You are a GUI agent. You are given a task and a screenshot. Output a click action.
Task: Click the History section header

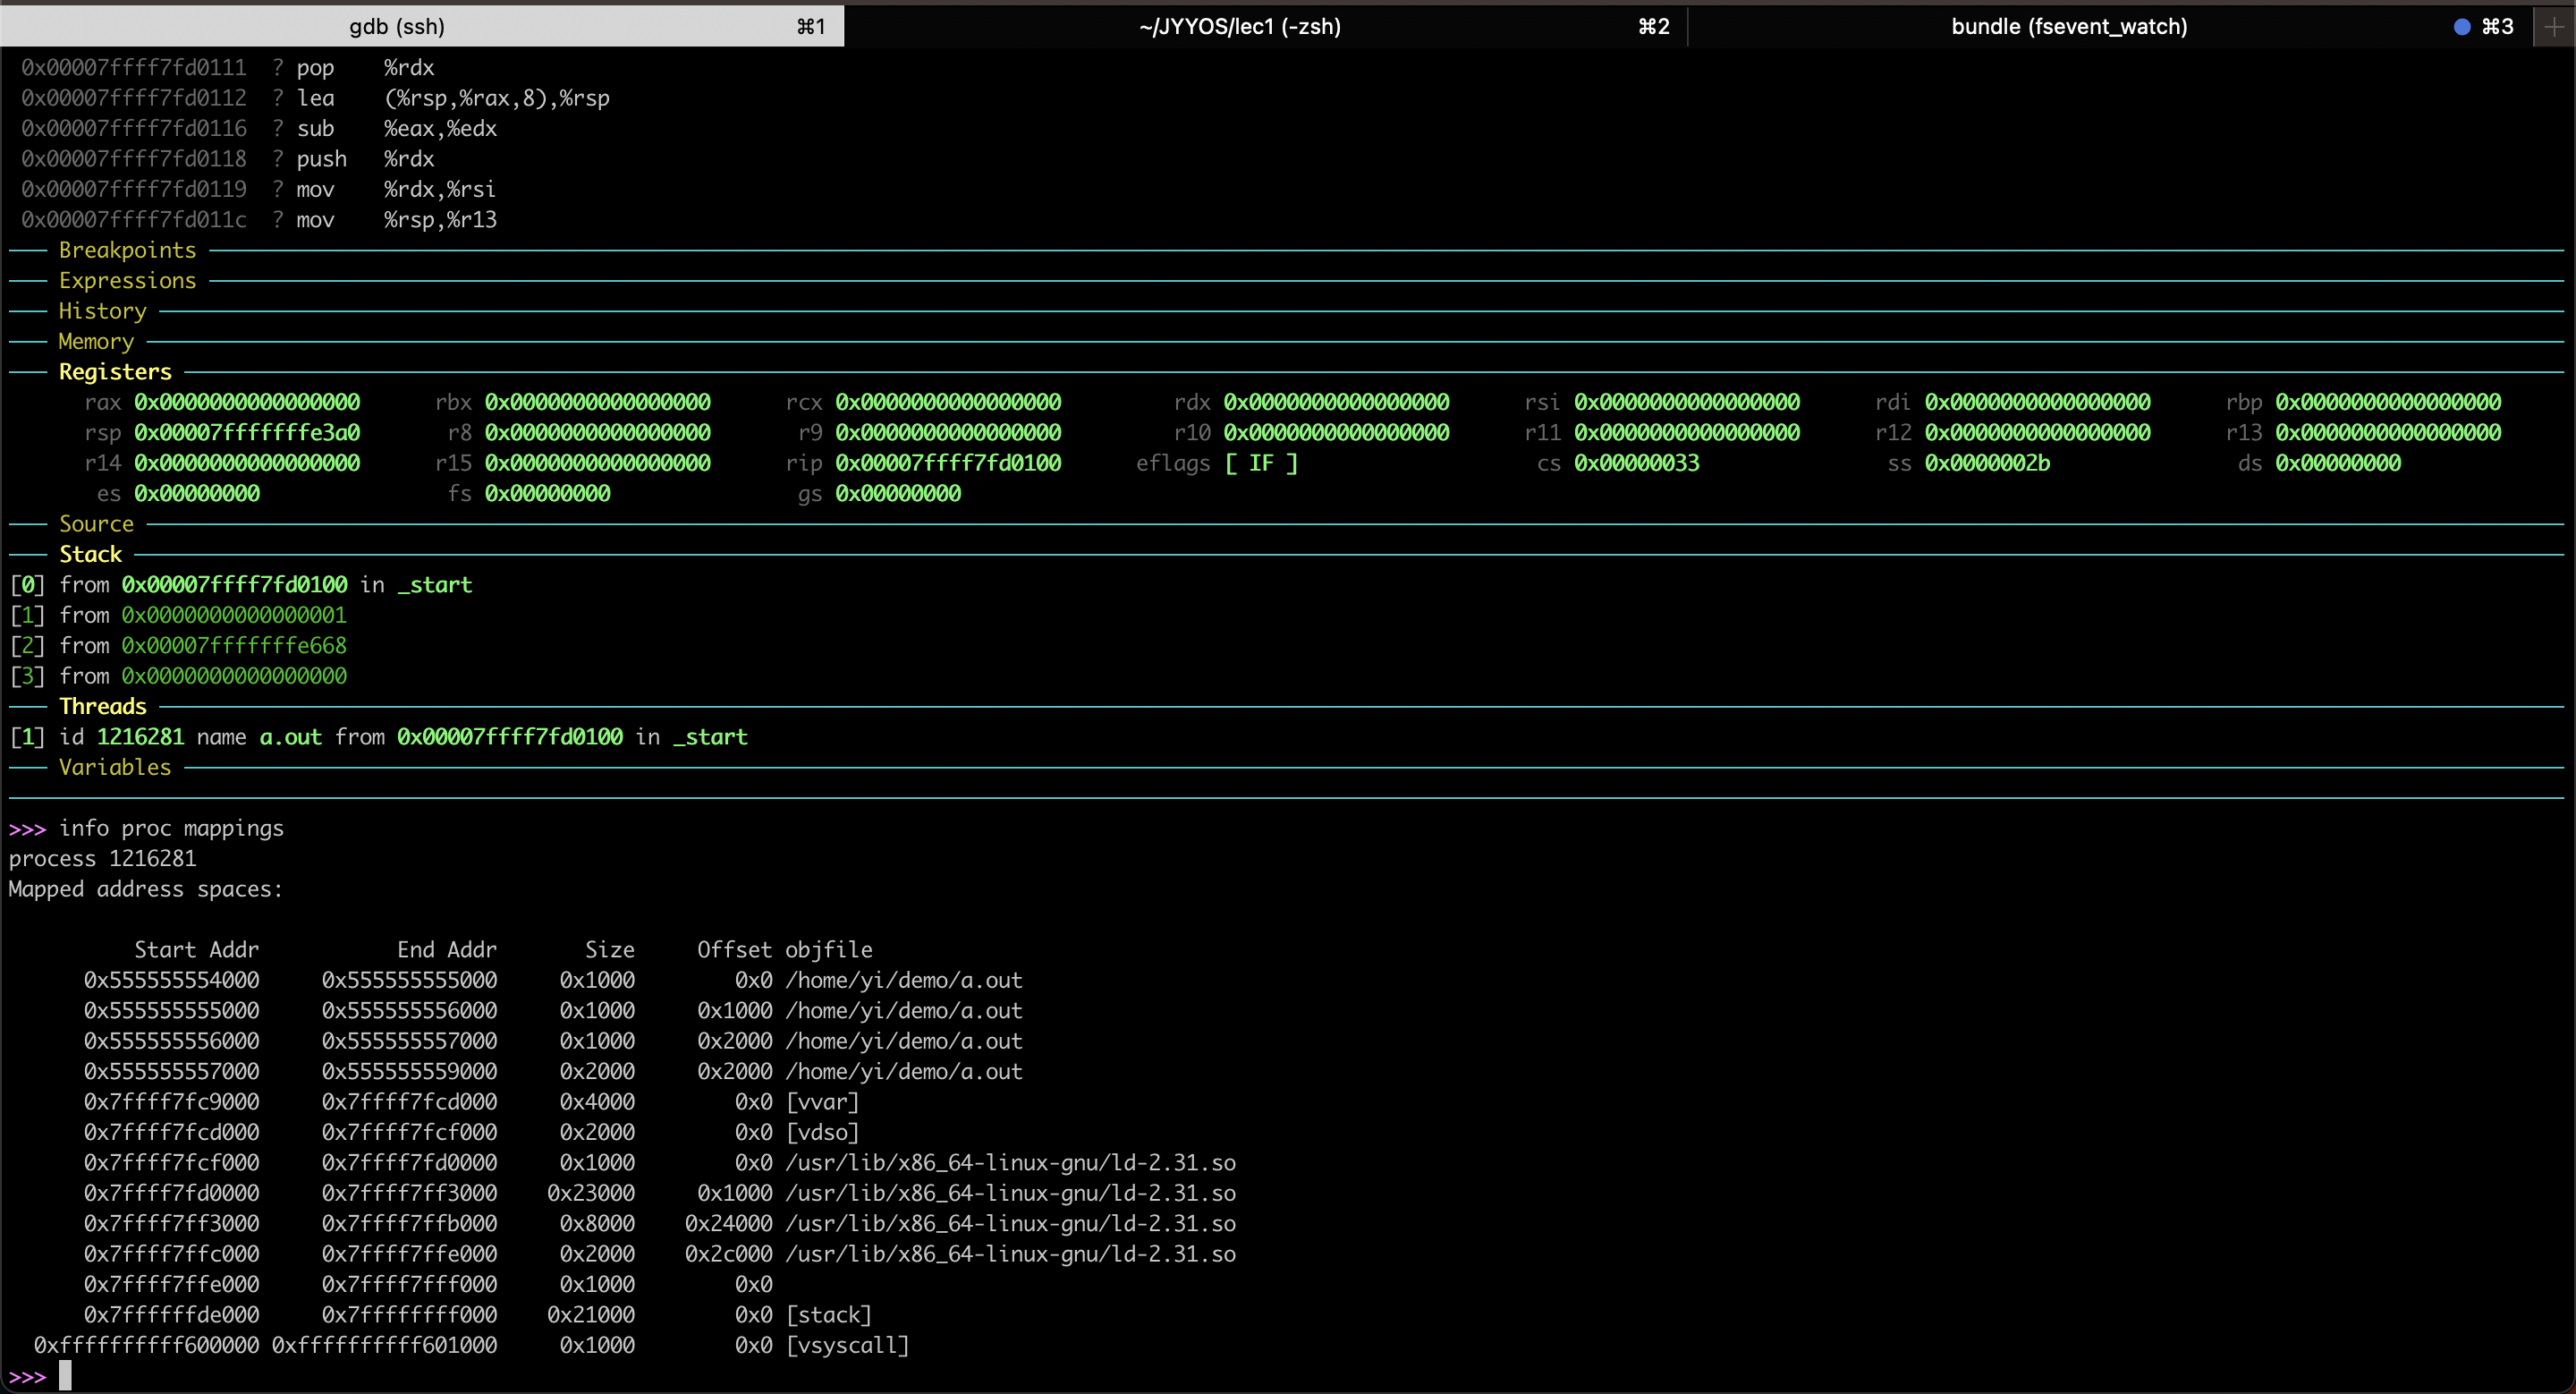click(102, 311)
